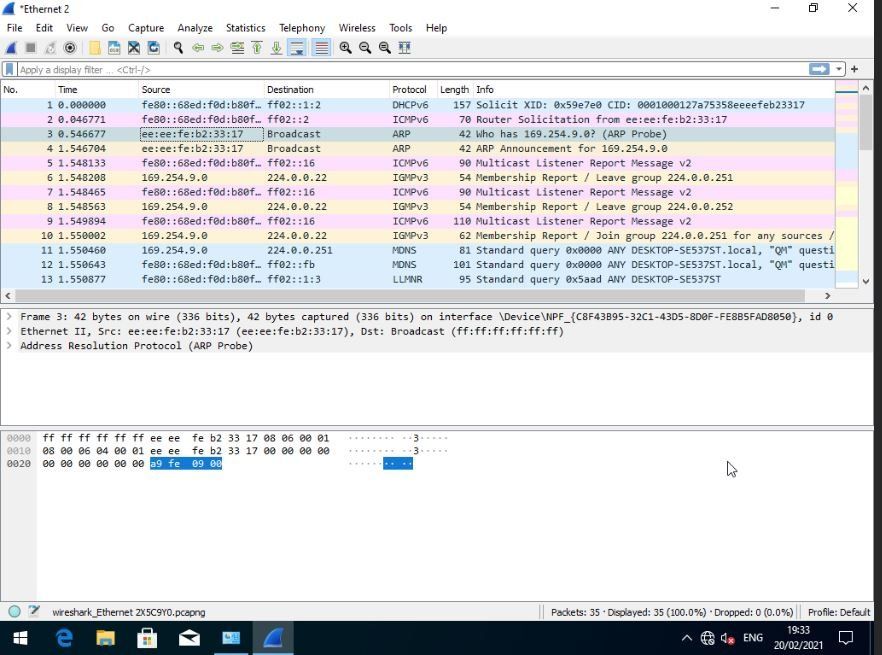The image size is (882, 655).
Task: Click into the display filter field
Action: [412, 69]
